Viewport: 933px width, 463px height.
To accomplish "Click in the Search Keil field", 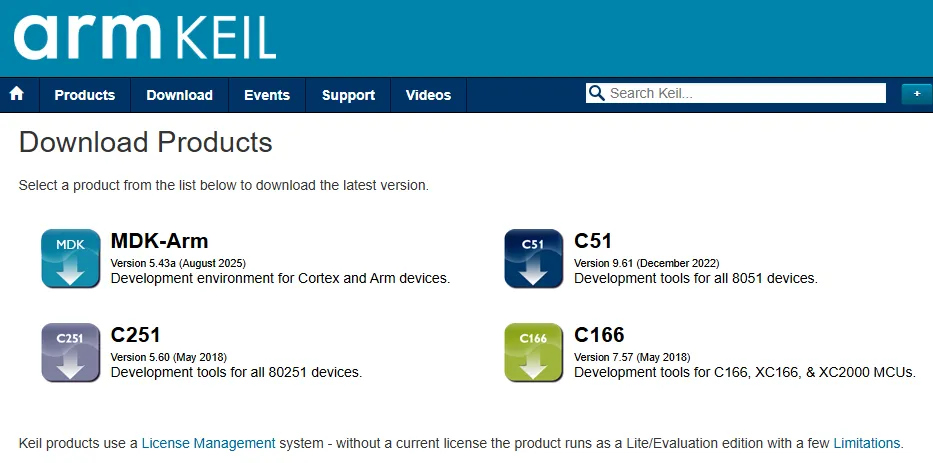I will [745, 93].
